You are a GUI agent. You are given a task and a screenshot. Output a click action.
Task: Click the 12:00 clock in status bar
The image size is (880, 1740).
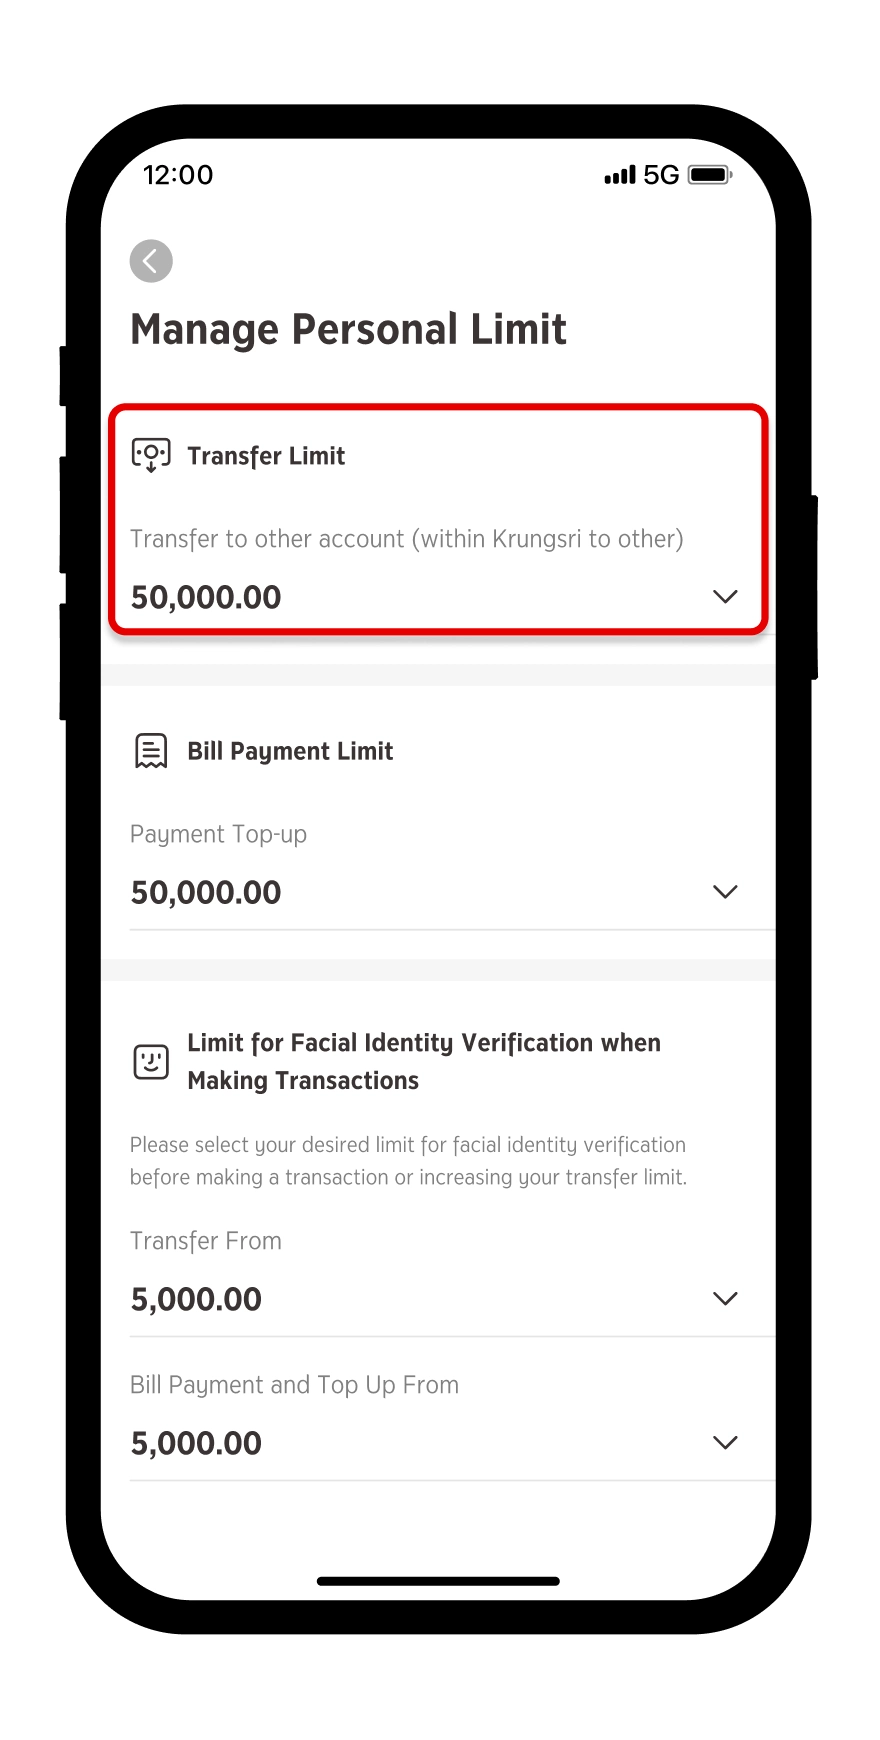178,175
